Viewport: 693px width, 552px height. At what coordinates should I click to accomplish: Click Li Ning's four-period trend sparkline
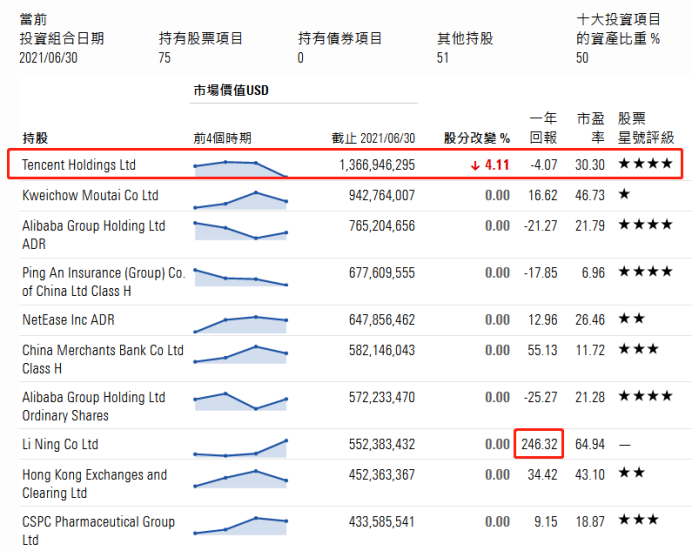coord(240,448)
